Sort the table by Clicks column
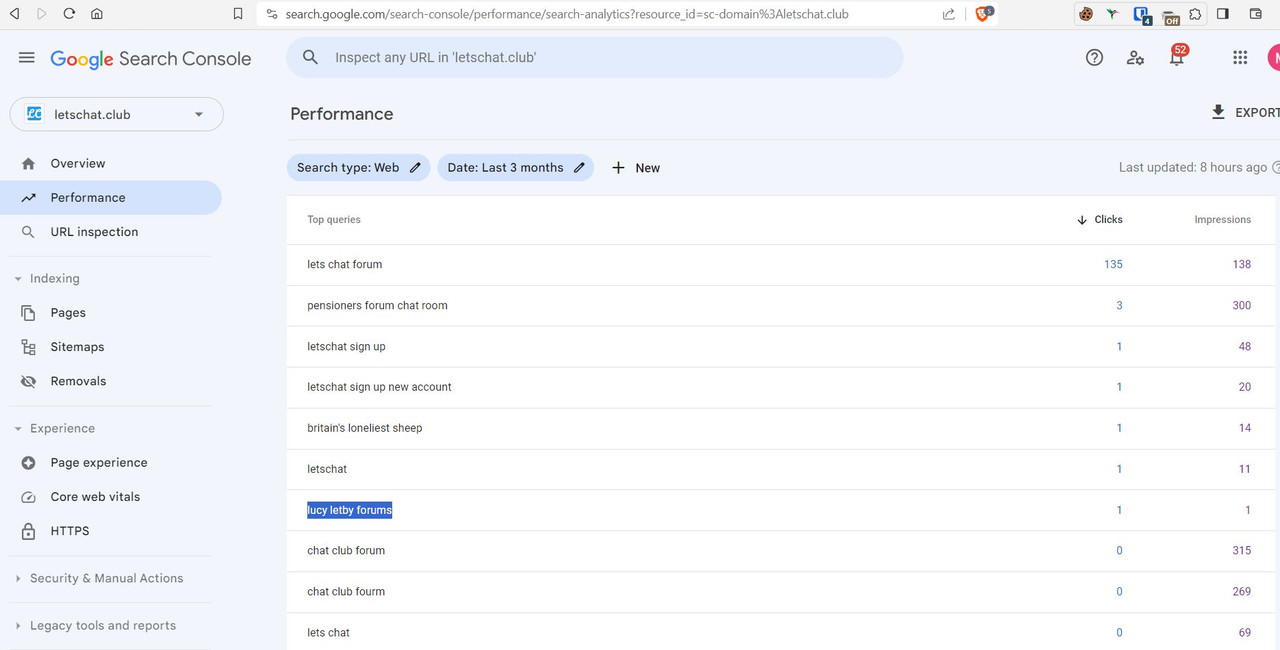Screen dimensions: 1280x650 pos(1100,219)
